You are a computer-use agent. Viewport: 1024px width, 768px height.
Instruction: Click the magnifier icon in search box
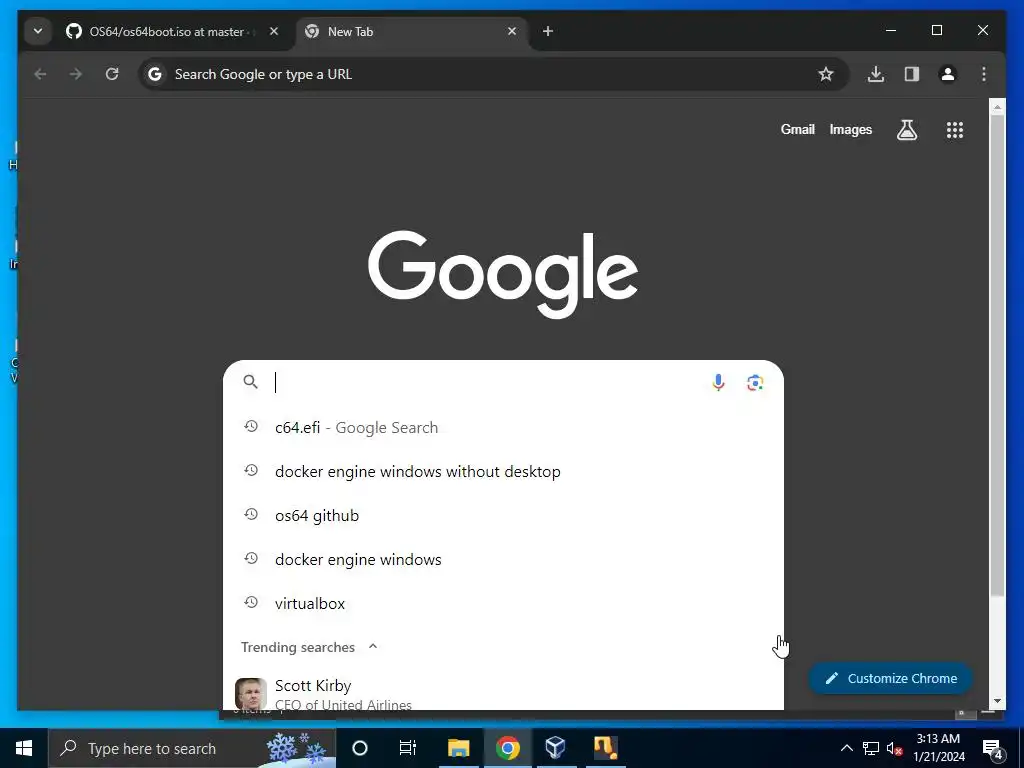[x=251, y=382]
